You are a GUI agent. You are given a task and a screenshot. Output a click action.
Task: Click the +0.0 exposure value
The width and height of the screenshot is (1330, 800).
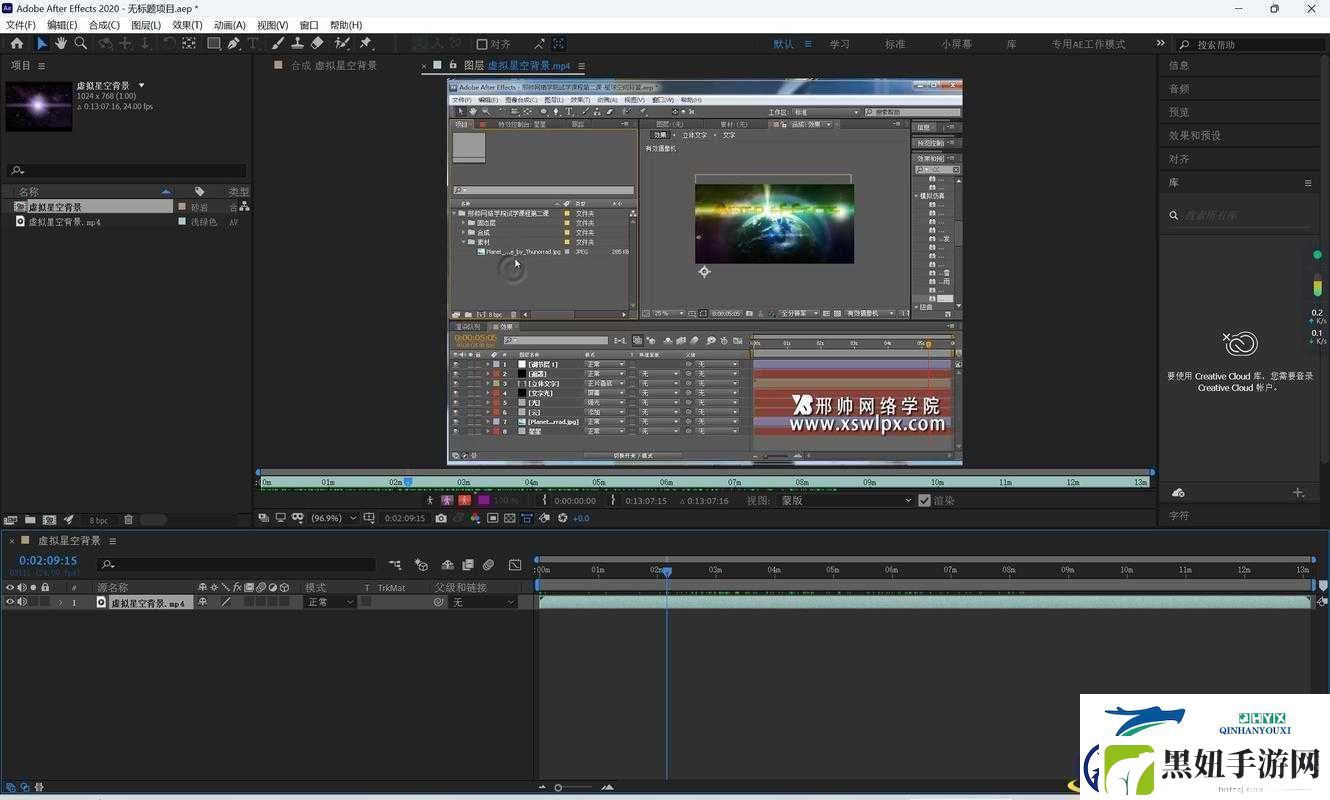pos(581,518)
